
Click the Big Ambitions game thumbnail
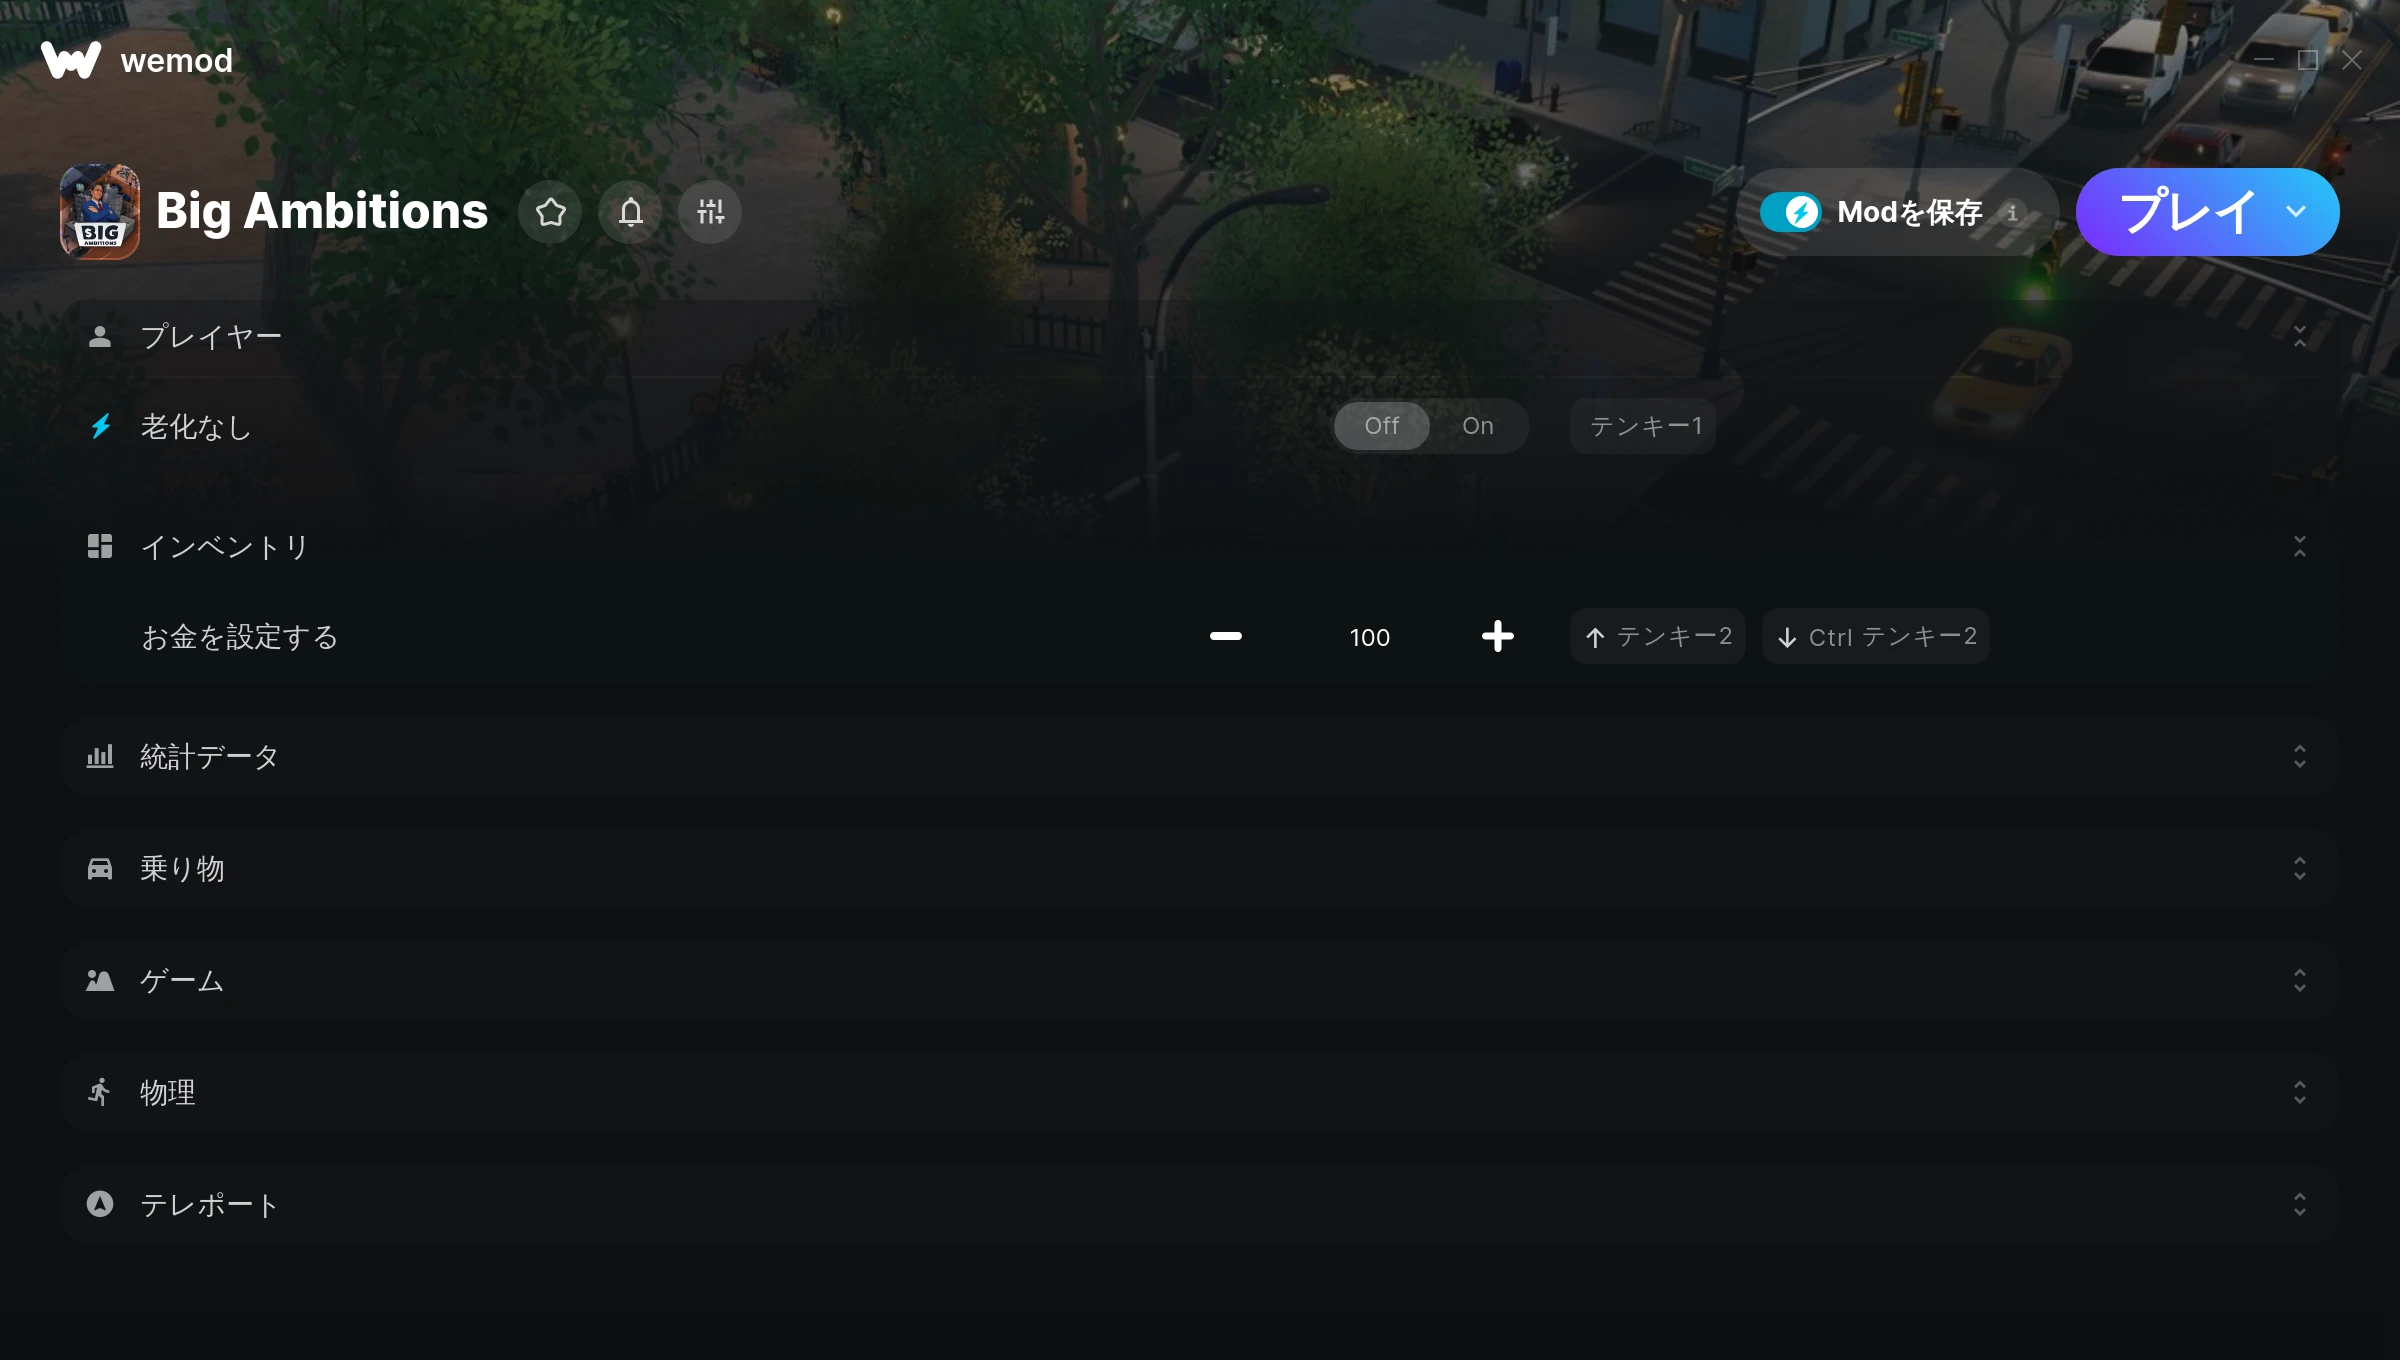click(x=100, y=212)
